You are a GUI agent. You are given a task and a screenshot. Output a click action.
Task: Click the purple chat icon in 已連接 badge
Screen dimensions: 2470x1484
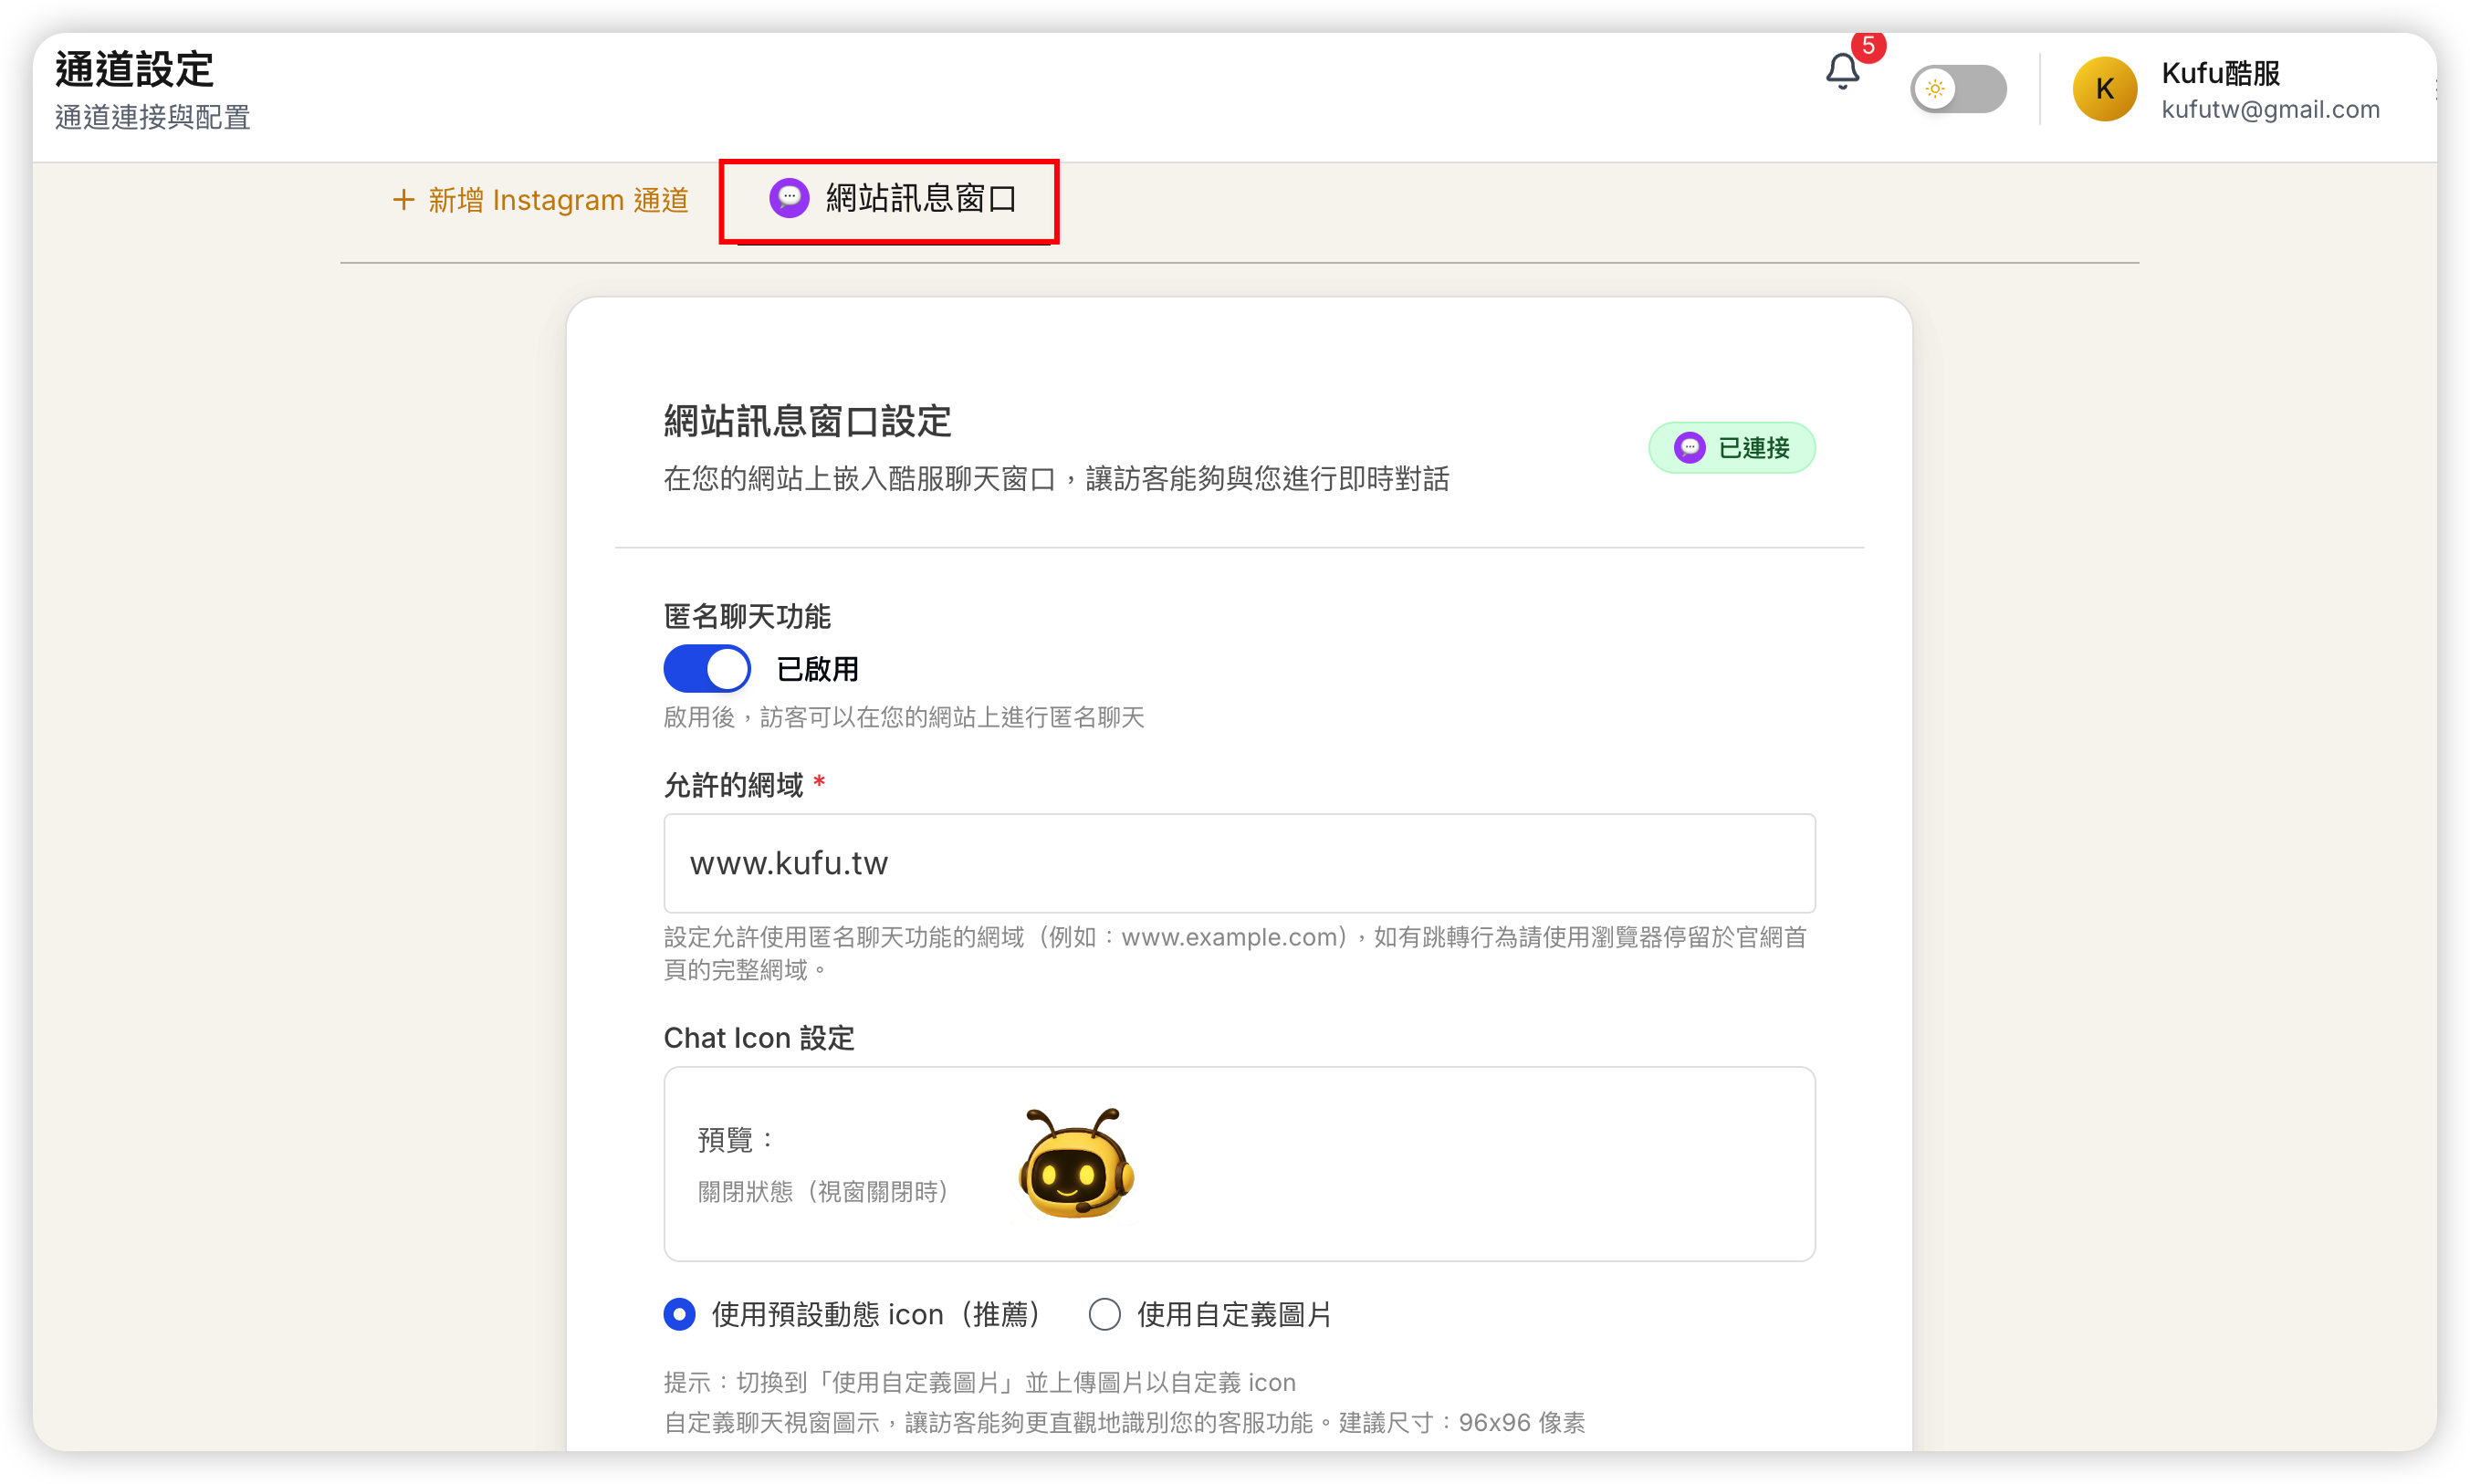point(1690,447)
